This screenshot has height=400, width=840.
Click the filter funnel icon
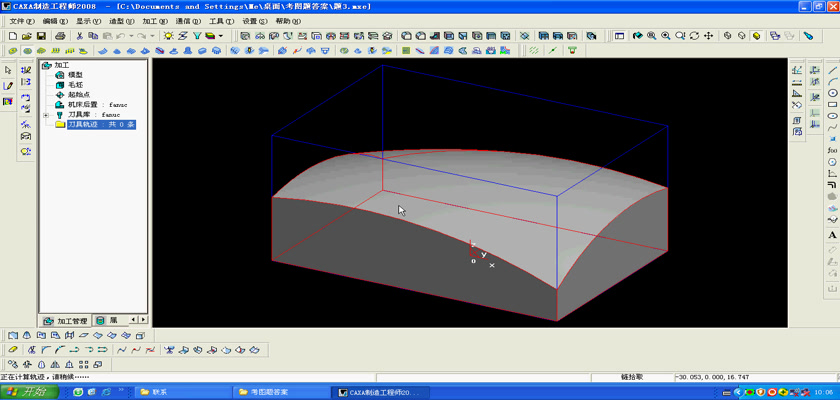pyautogui.click(x=197, y=36)
